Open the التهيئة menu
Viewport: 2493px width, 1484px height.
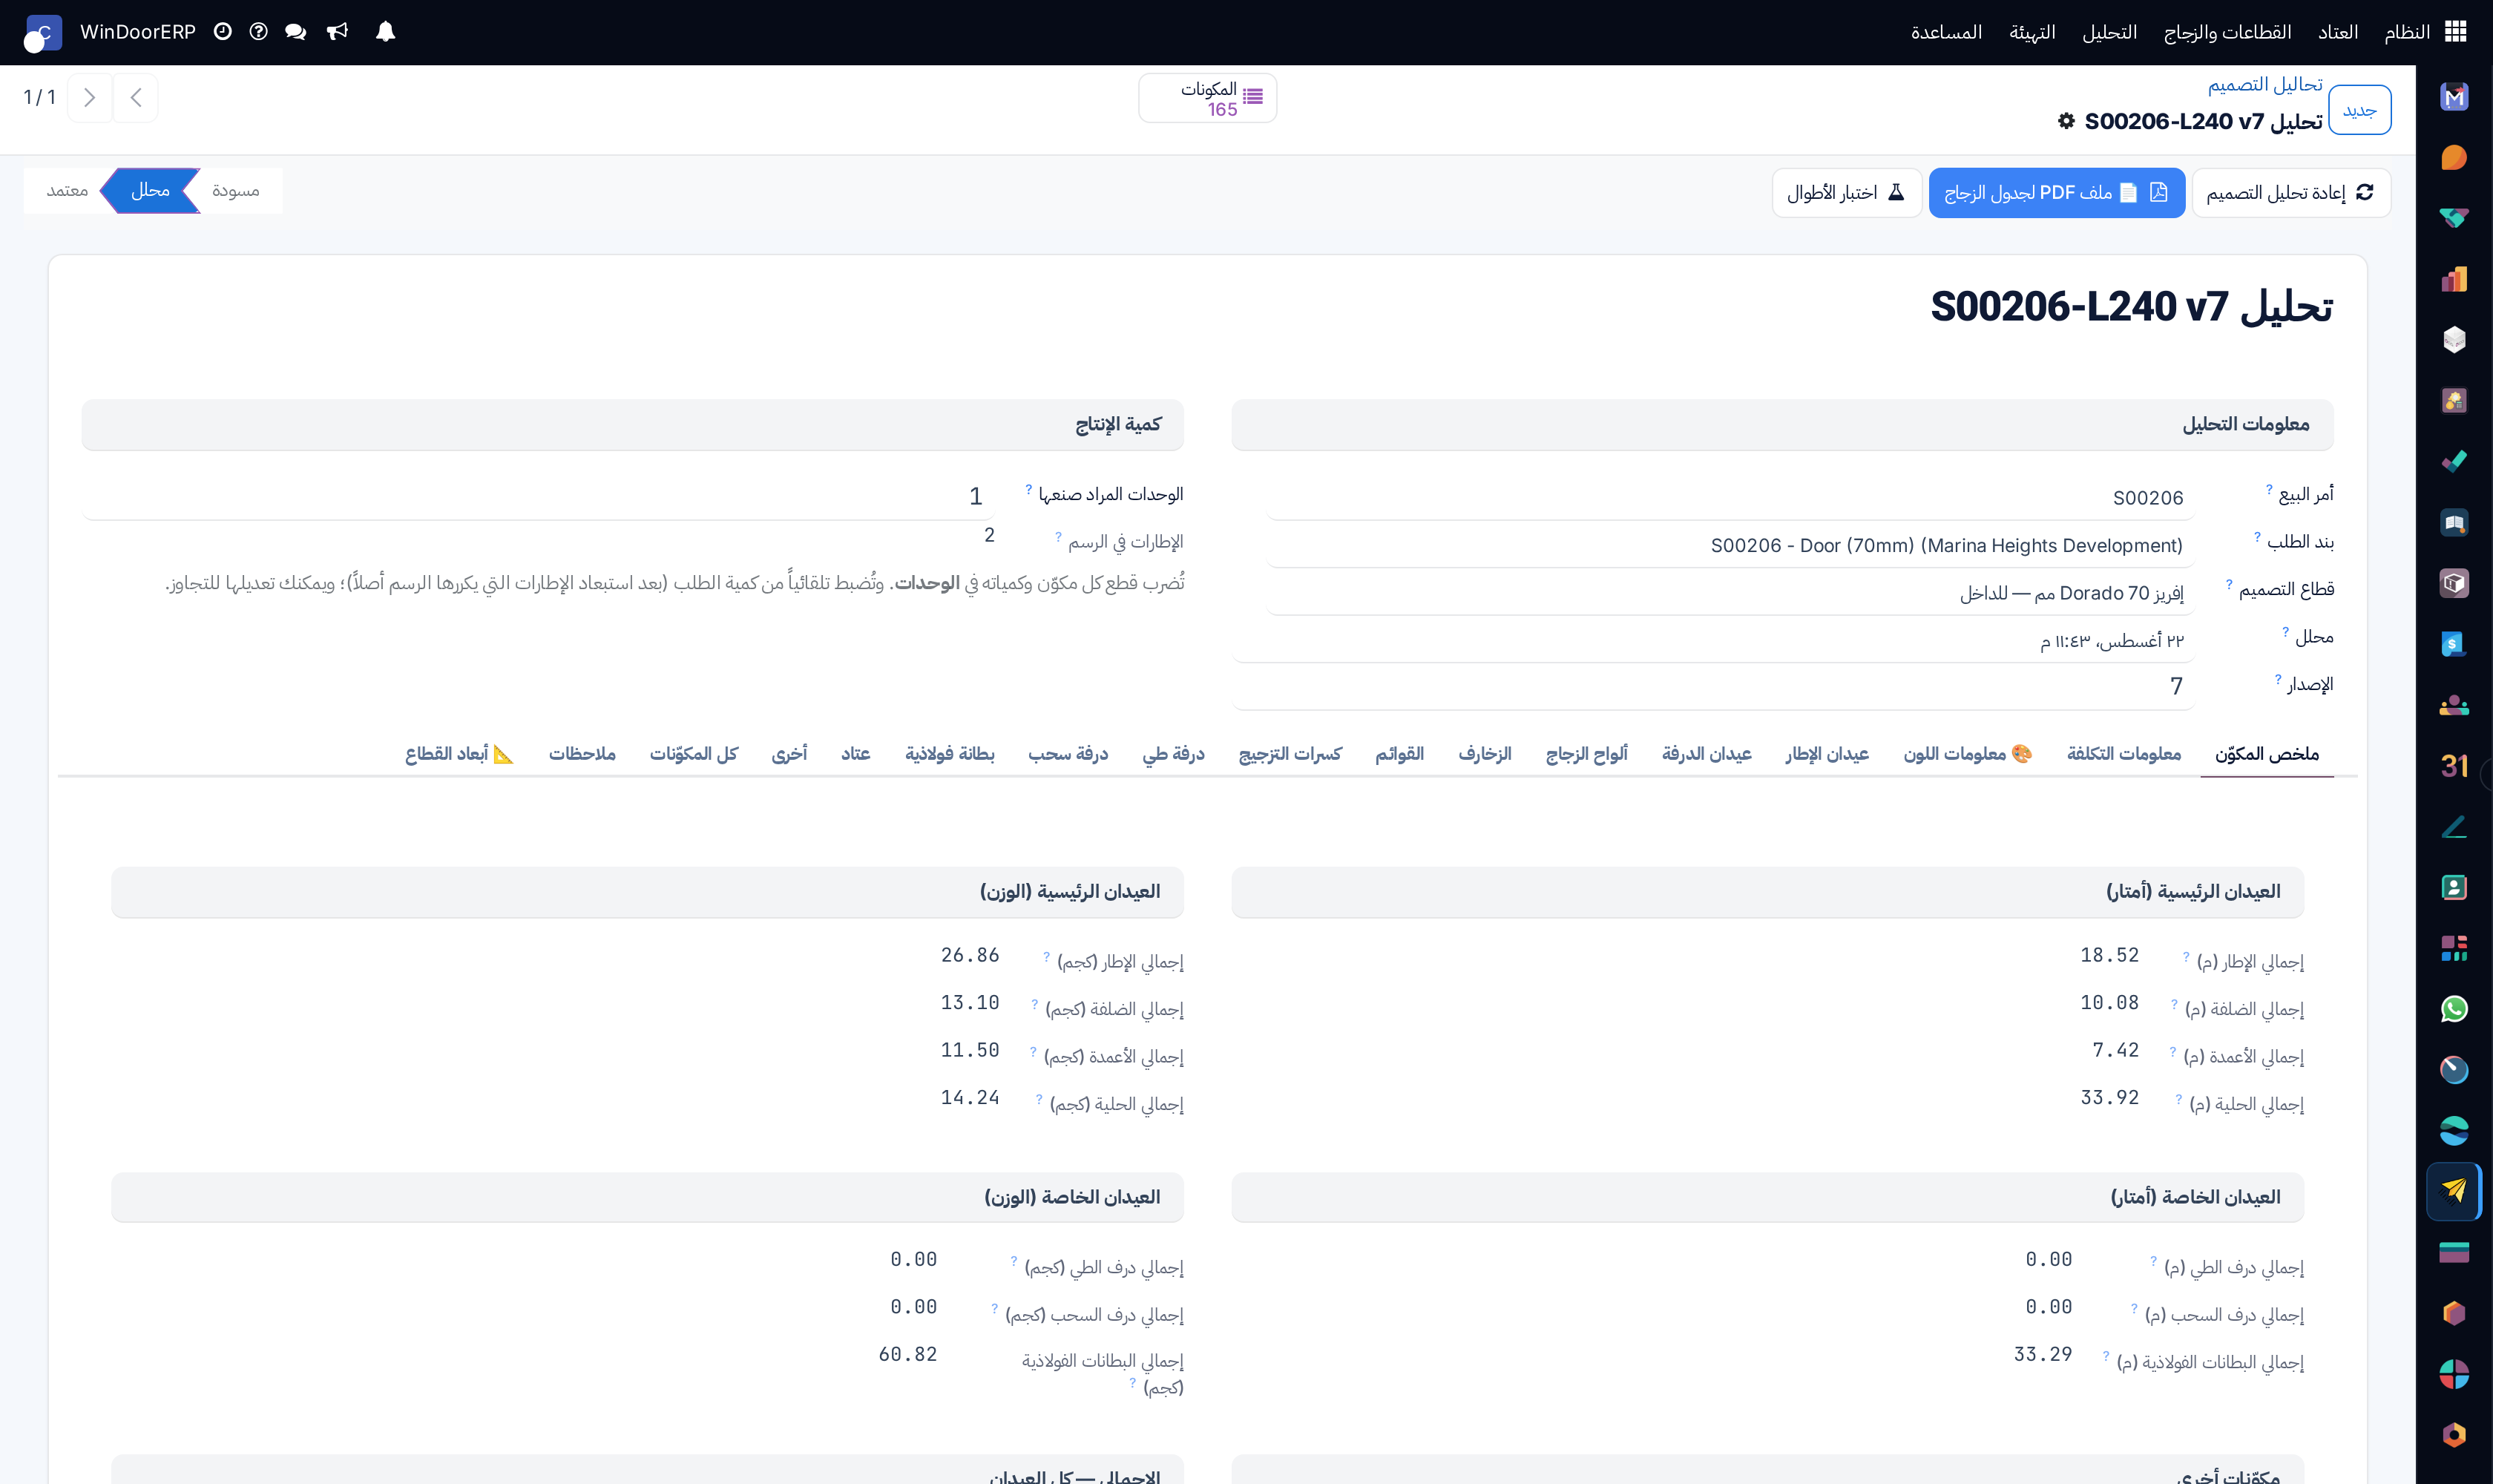click(x=2033, y=32)
